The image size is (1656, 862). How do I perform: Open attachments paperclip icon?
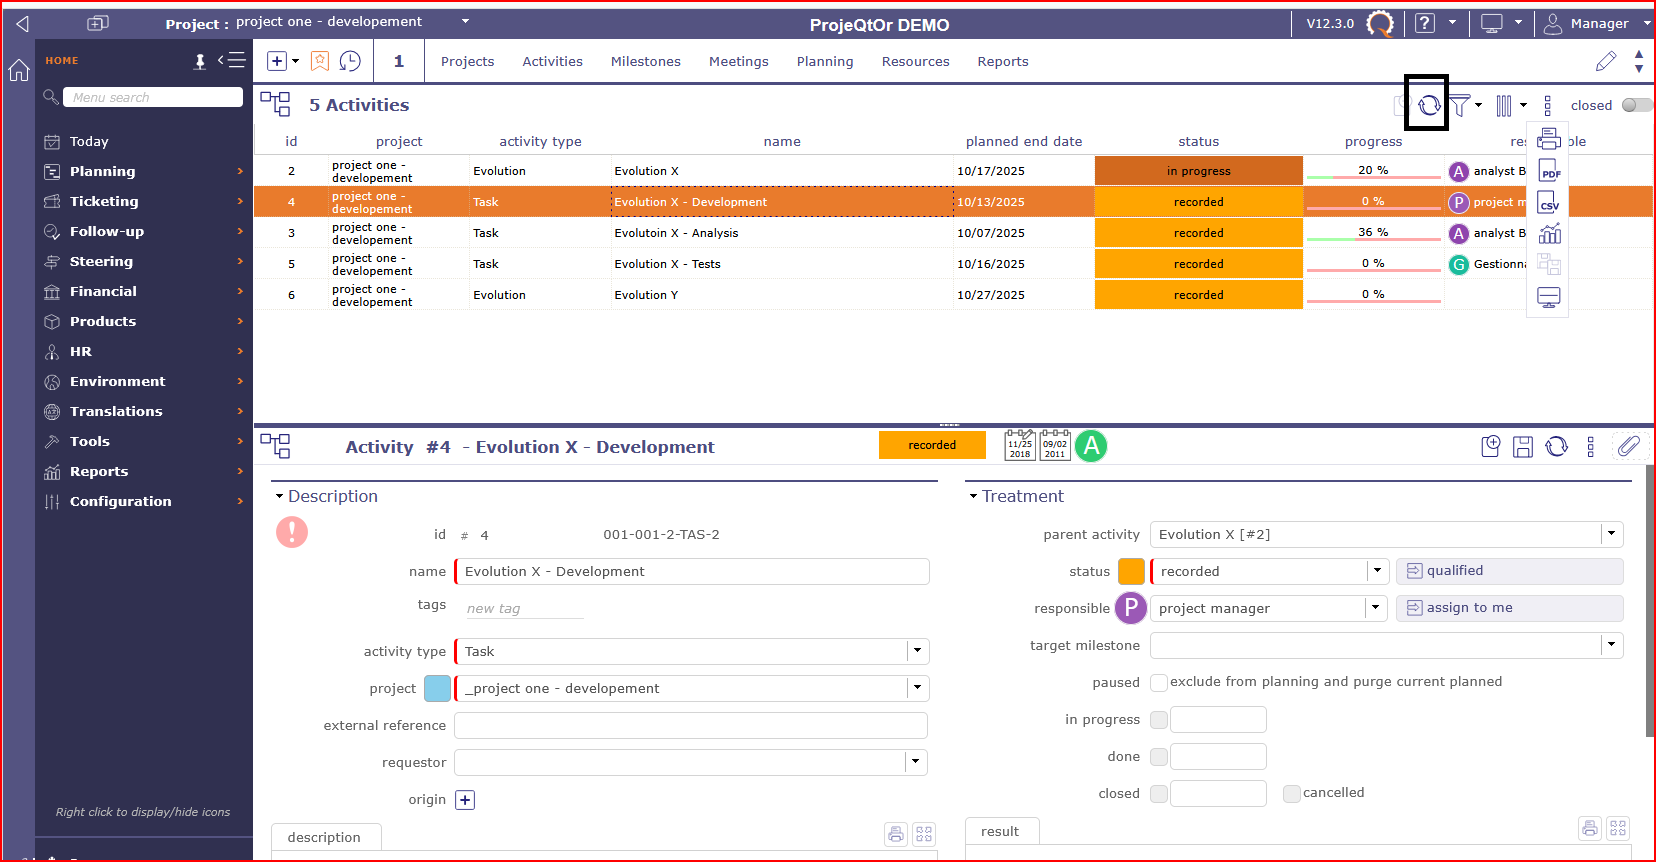[1629, 446]
